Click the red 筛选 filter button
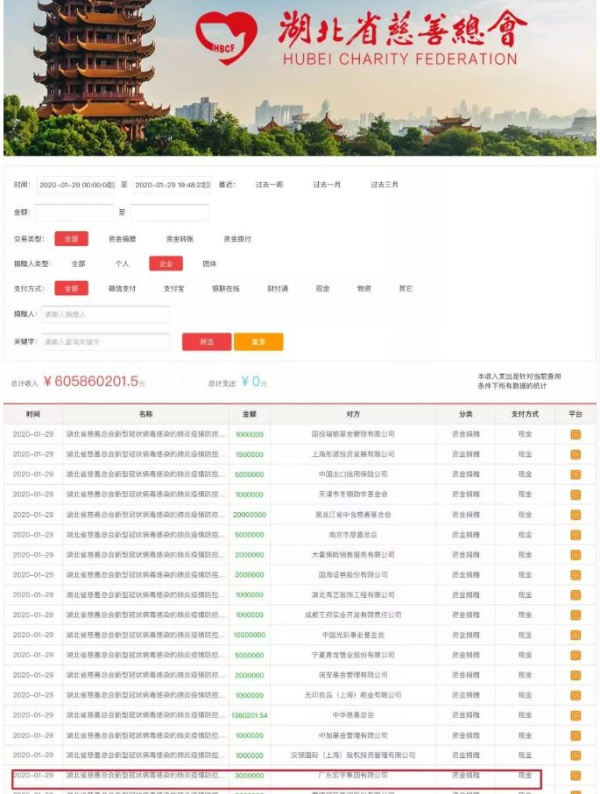This screenshot has height=794, width=600. pyautogui.click(x=206, y=342)
